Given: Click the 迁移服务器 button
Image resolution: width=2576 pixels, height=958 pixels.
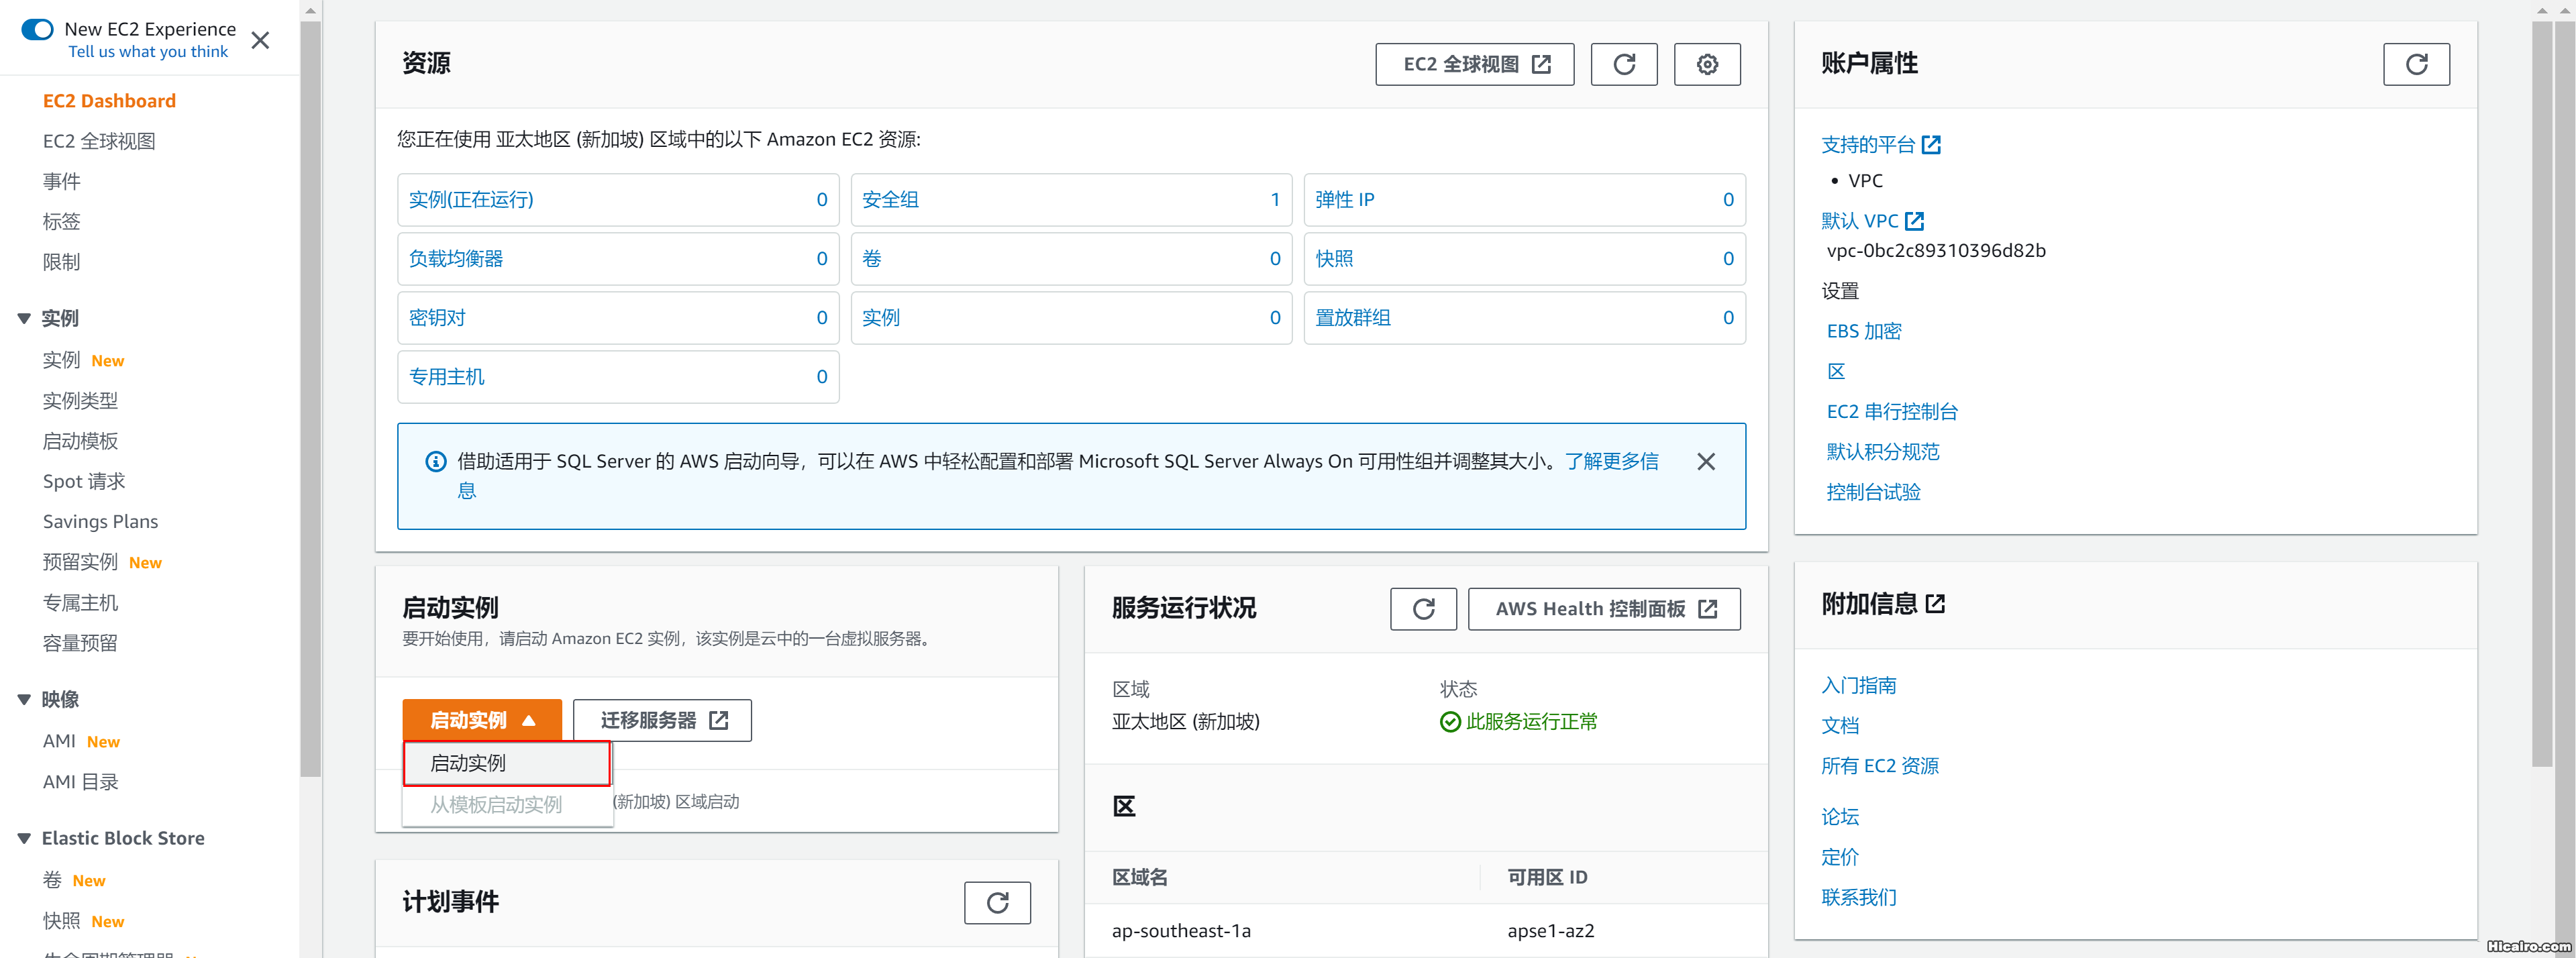Looking at the screenshot, I should [661, 719].
